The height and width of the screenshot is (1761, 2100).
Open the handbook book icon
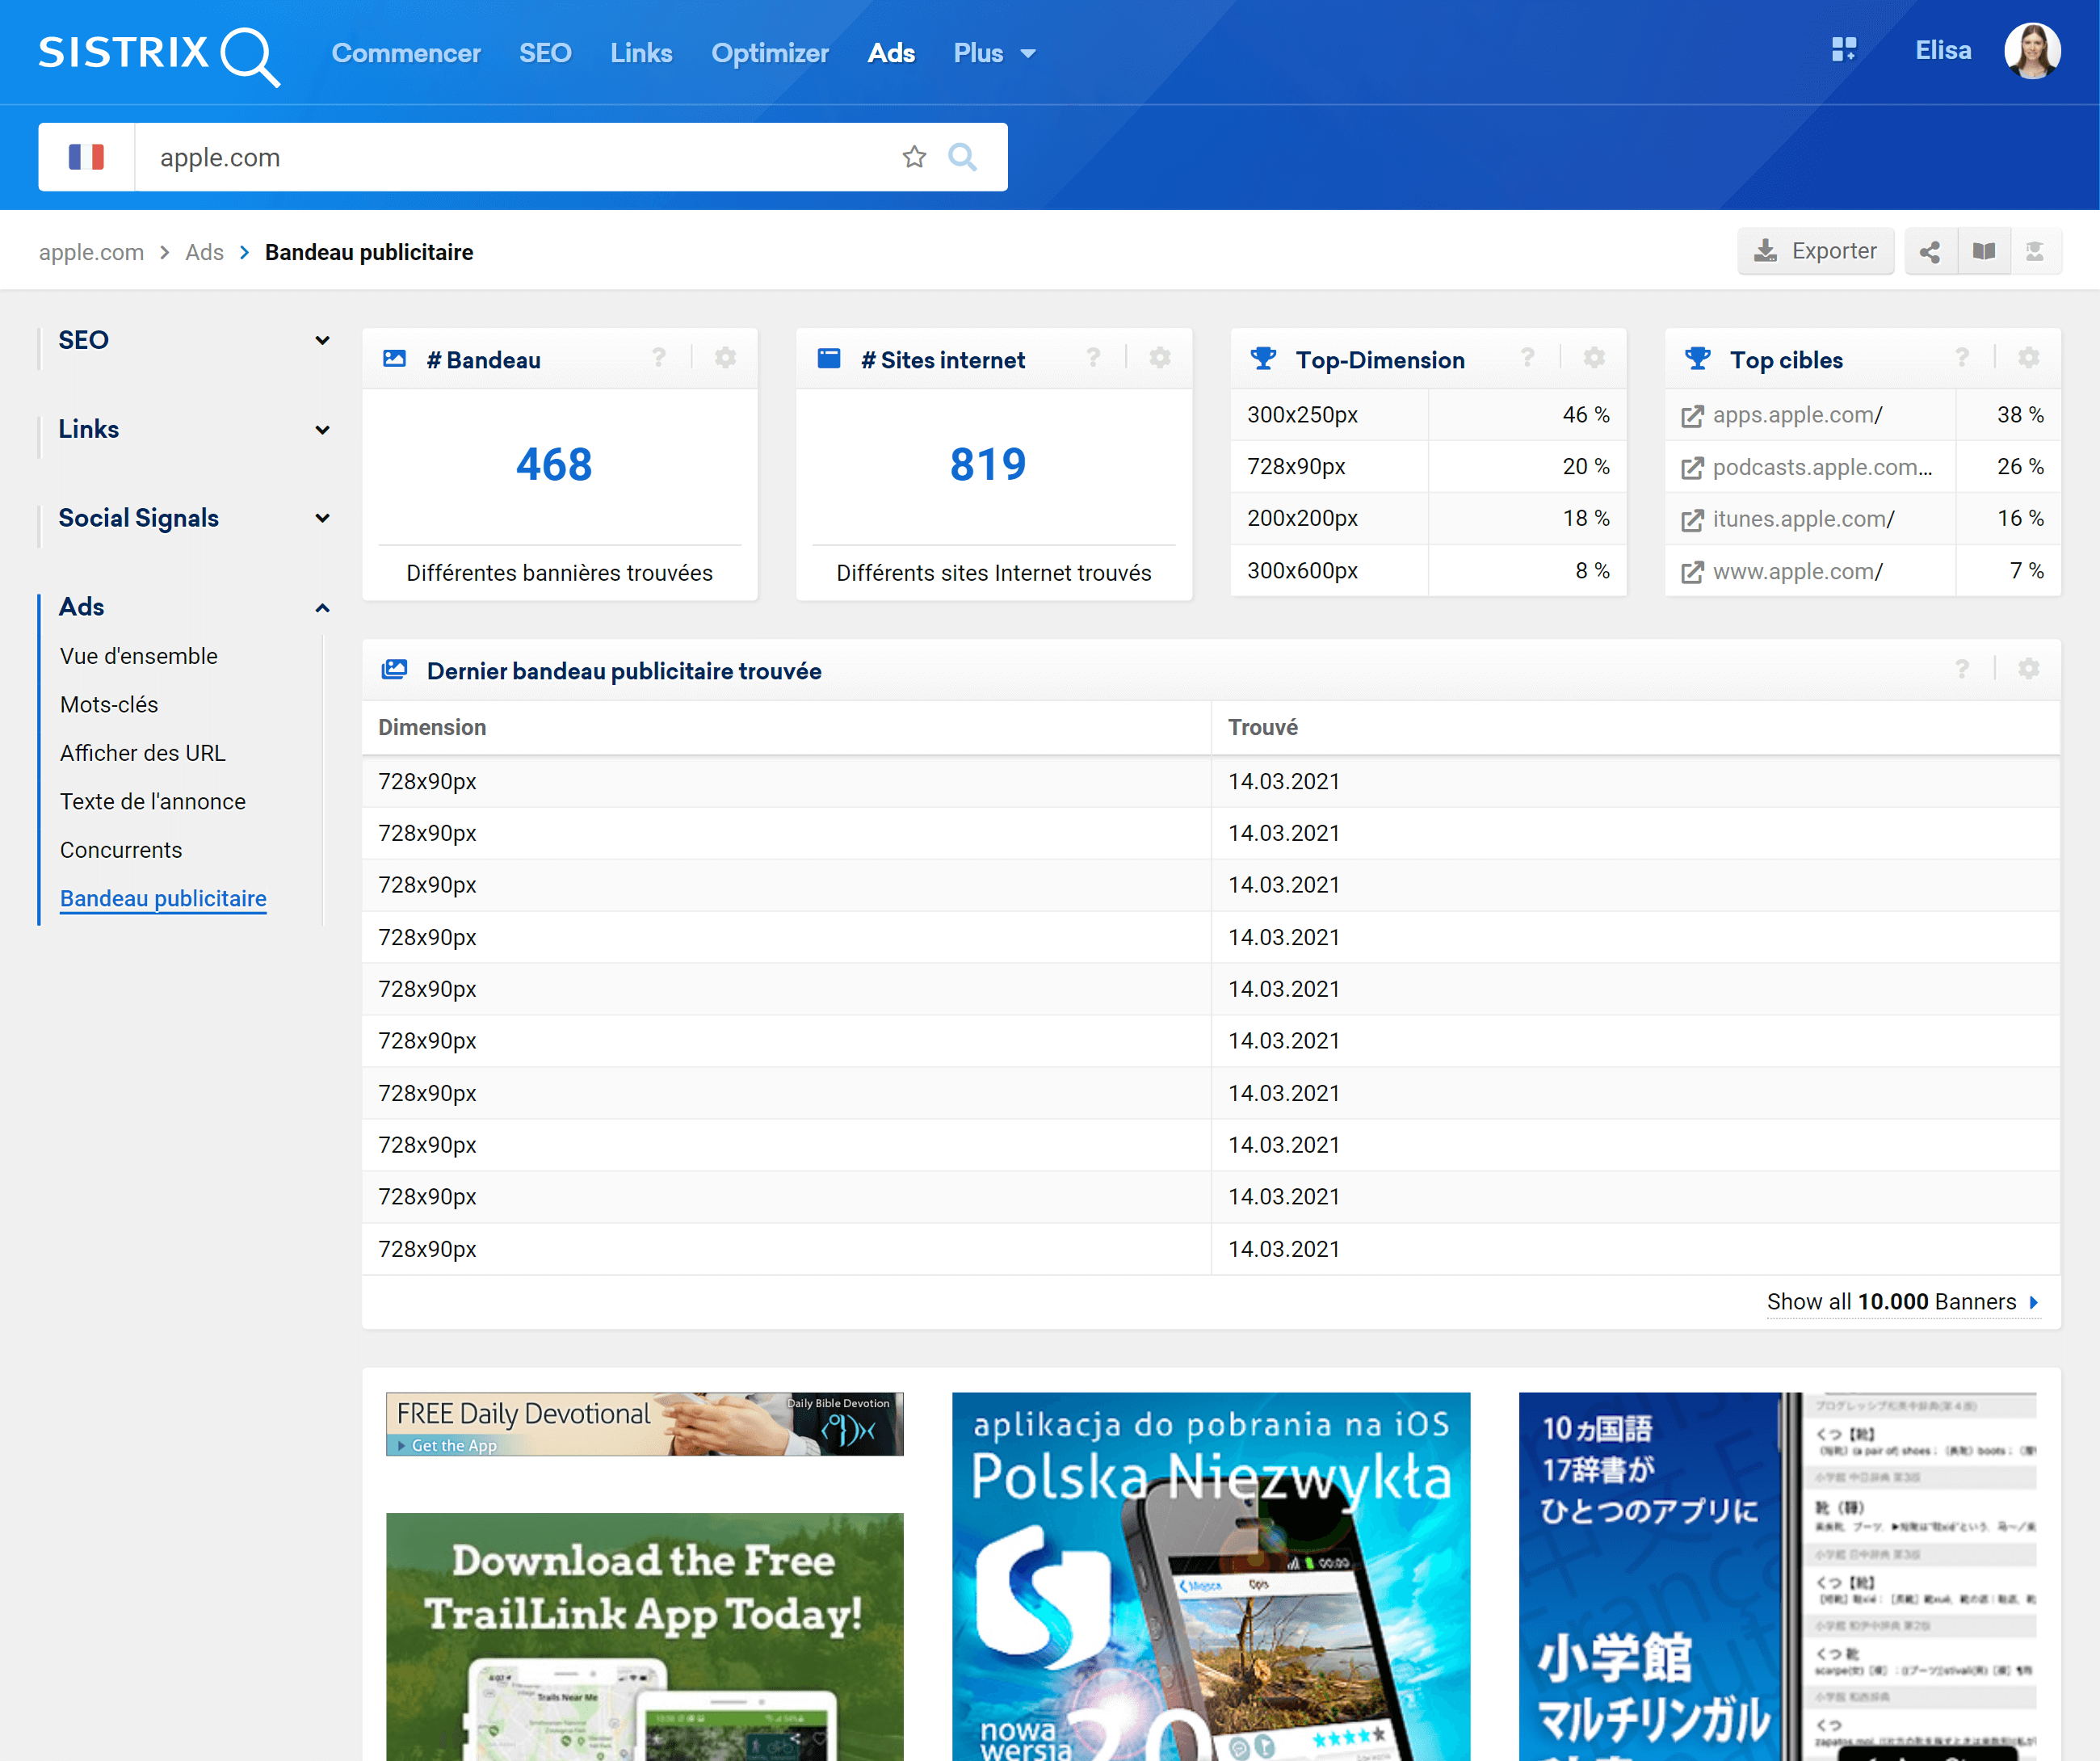[x=1984, y=251]
